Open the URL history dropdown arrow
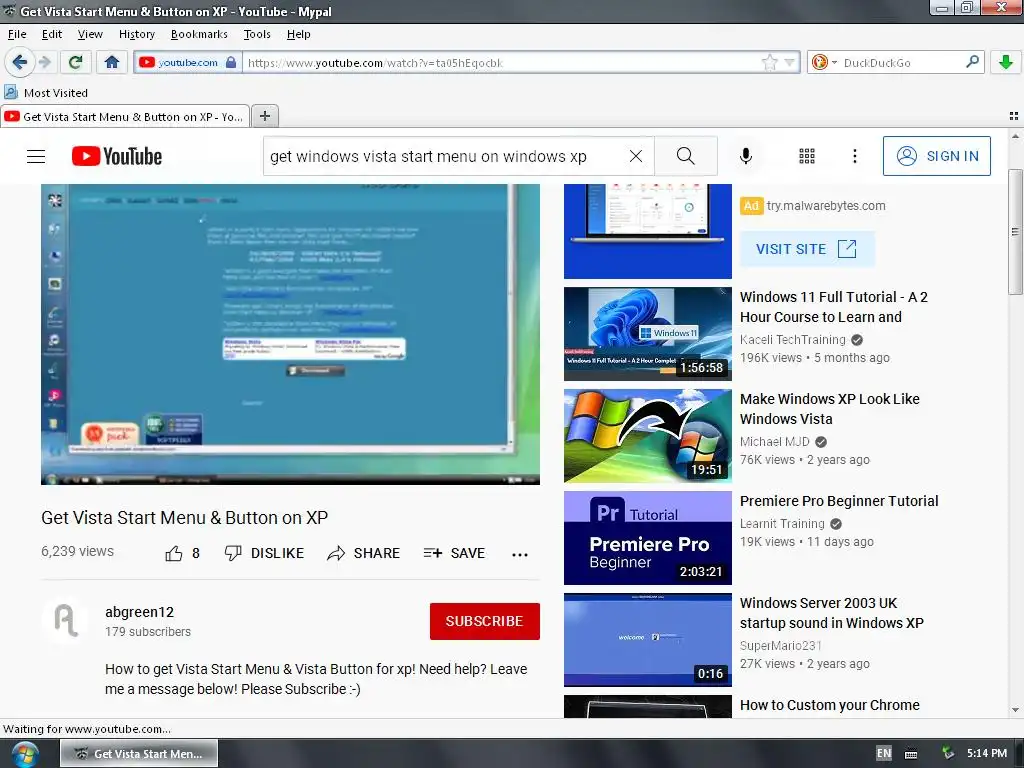 click(x=790, y=63)
